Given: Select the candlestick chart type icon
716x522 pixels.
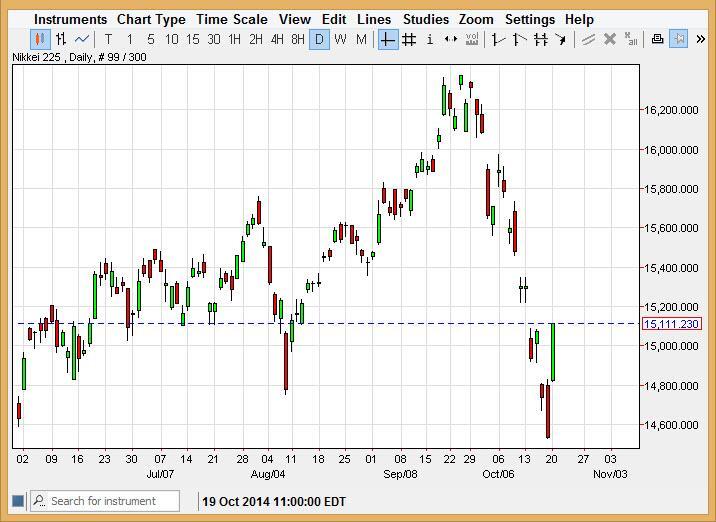Looking at the screenshot, I should [40, 40].
